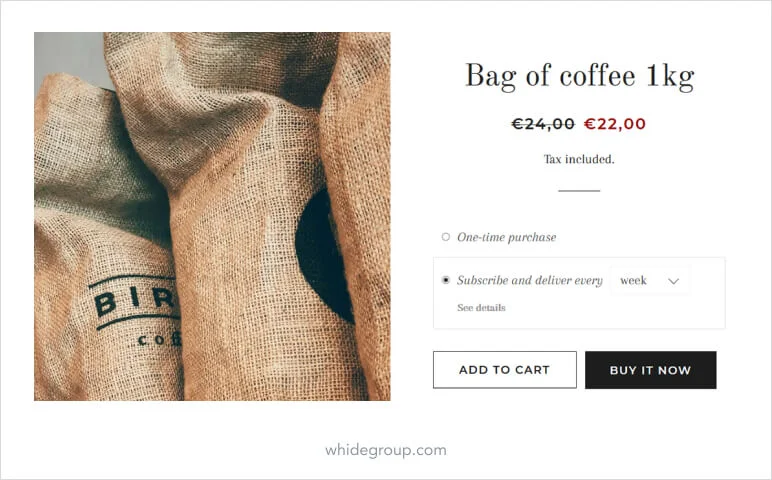
Task: Click the Bag of coffee 1kg title
Action: (x=579, y=76)
